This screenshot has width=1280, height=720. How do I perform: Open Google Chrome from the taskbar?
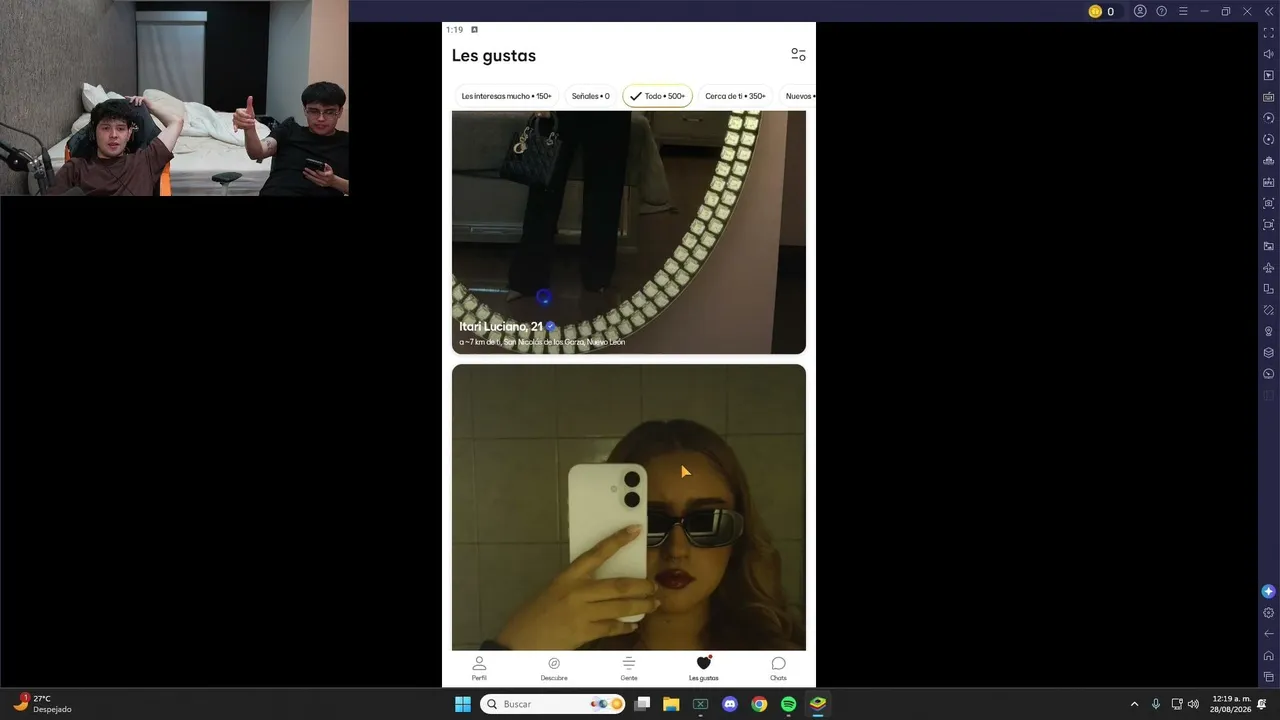click(x=759, y=704)
